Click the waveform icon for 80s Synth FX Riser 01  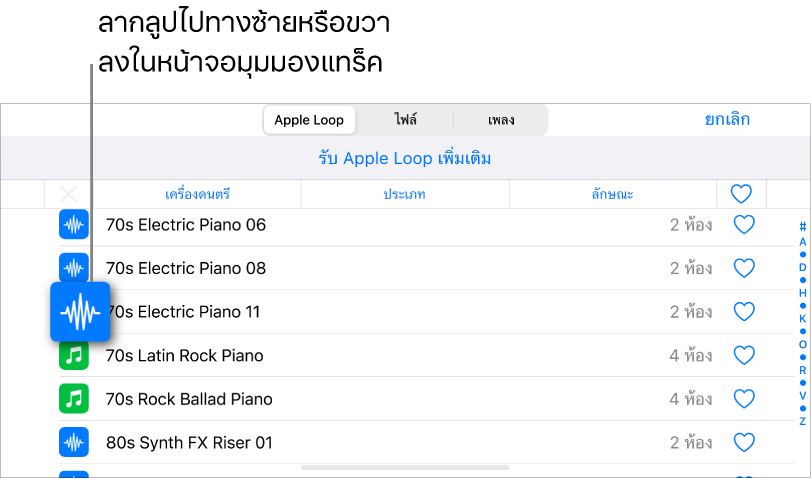(73, 442)
